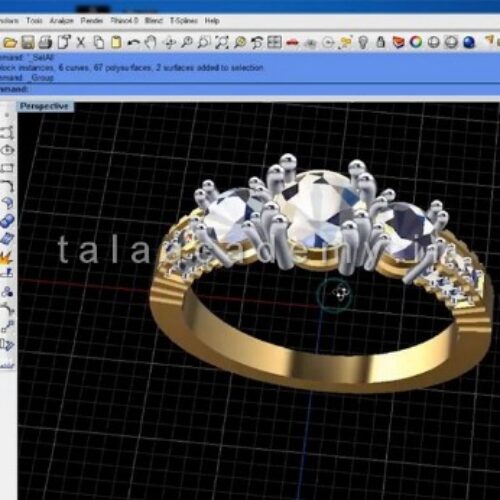
Task: Activate Zoom Window tool
Action: click(204, 42)
